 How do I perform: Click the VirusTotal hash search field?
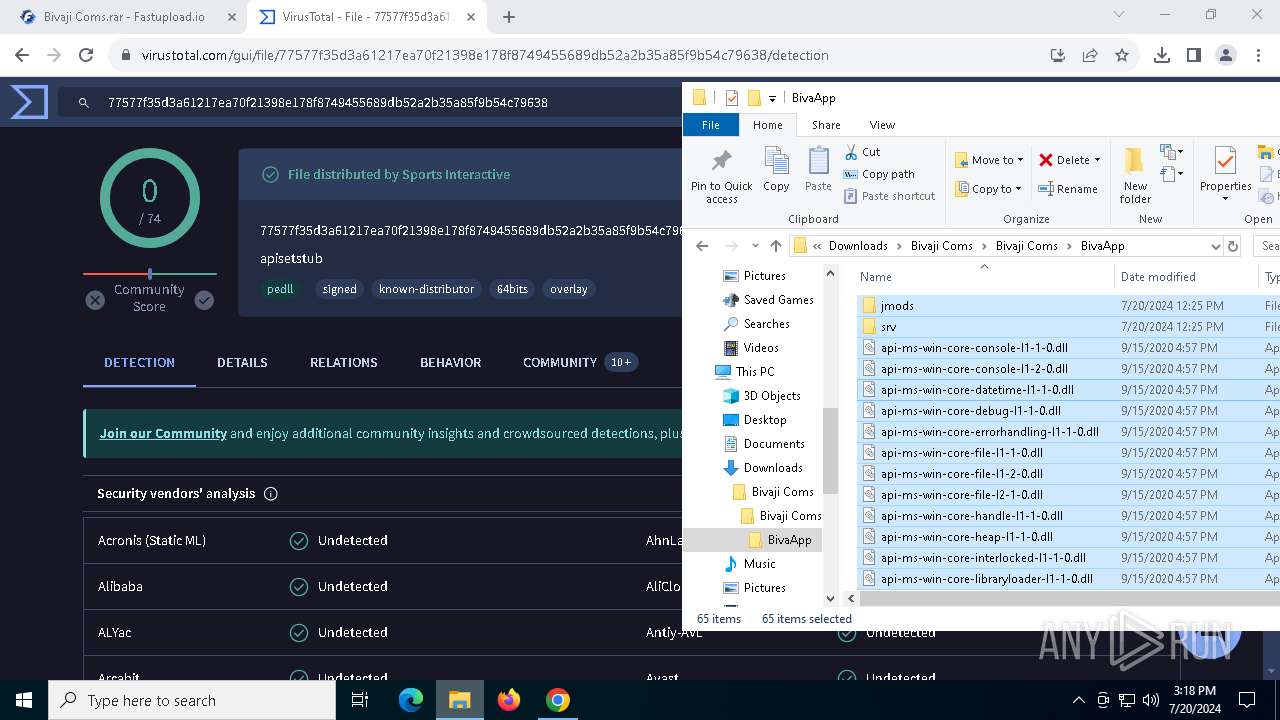coord(327,102)
